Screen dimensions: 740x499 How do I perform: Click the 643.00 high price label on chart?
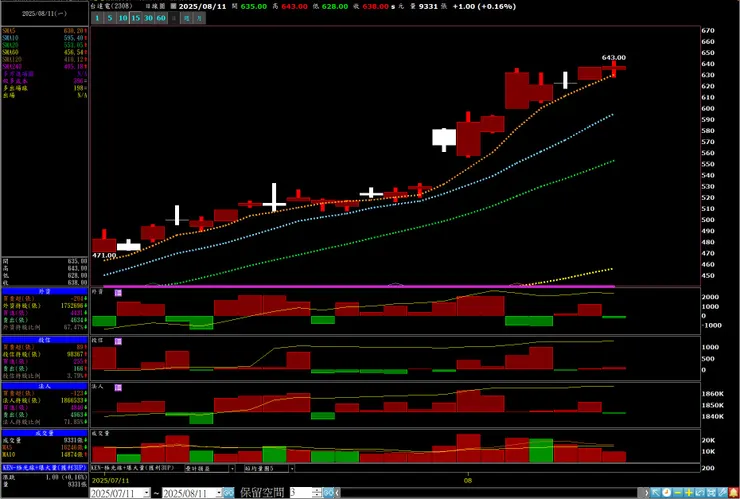pyautogui.click(x=614, y=58)
